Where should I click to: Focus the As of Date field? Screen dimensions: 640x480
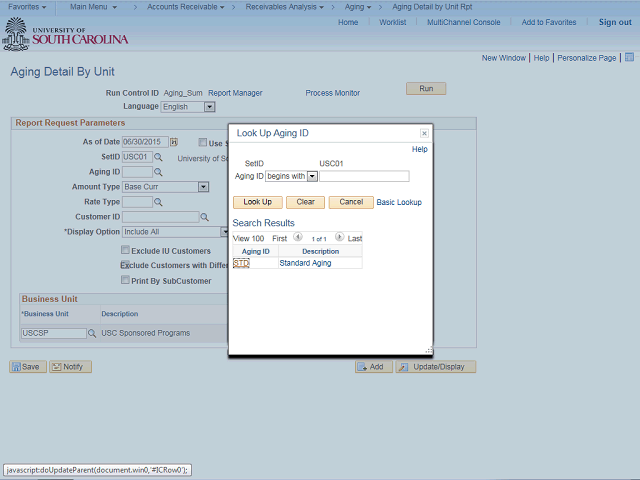click(x=145, y=142)
